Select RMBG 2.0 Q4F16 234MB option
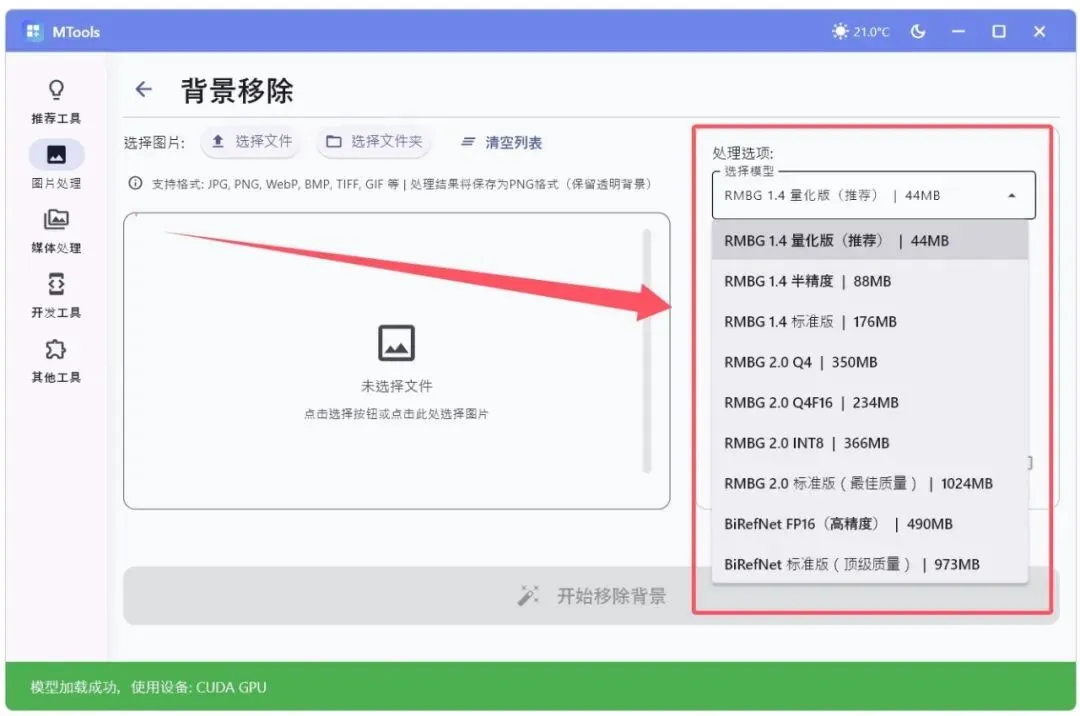This screenshot has height=716, width=1080. (x=870, y=403)
